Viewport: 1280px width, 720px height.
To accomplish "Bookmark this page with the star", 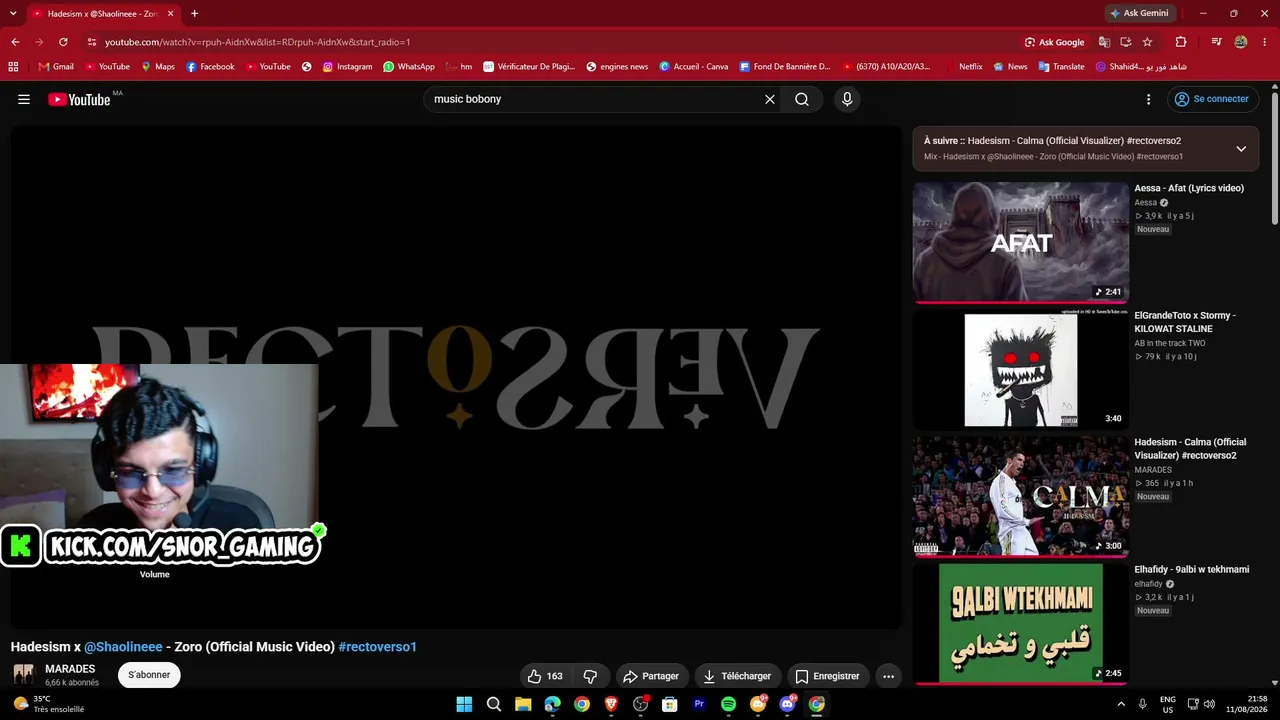I will (1147, 42).
